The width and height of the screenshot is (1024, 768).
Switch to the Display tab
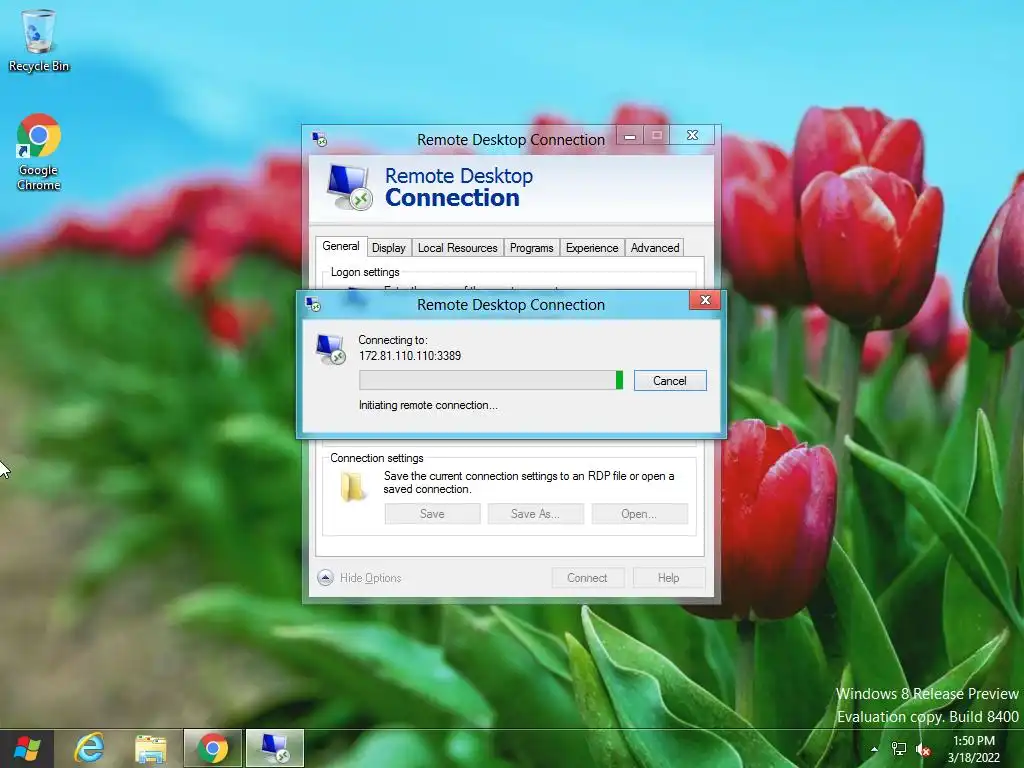coord(389,248)
